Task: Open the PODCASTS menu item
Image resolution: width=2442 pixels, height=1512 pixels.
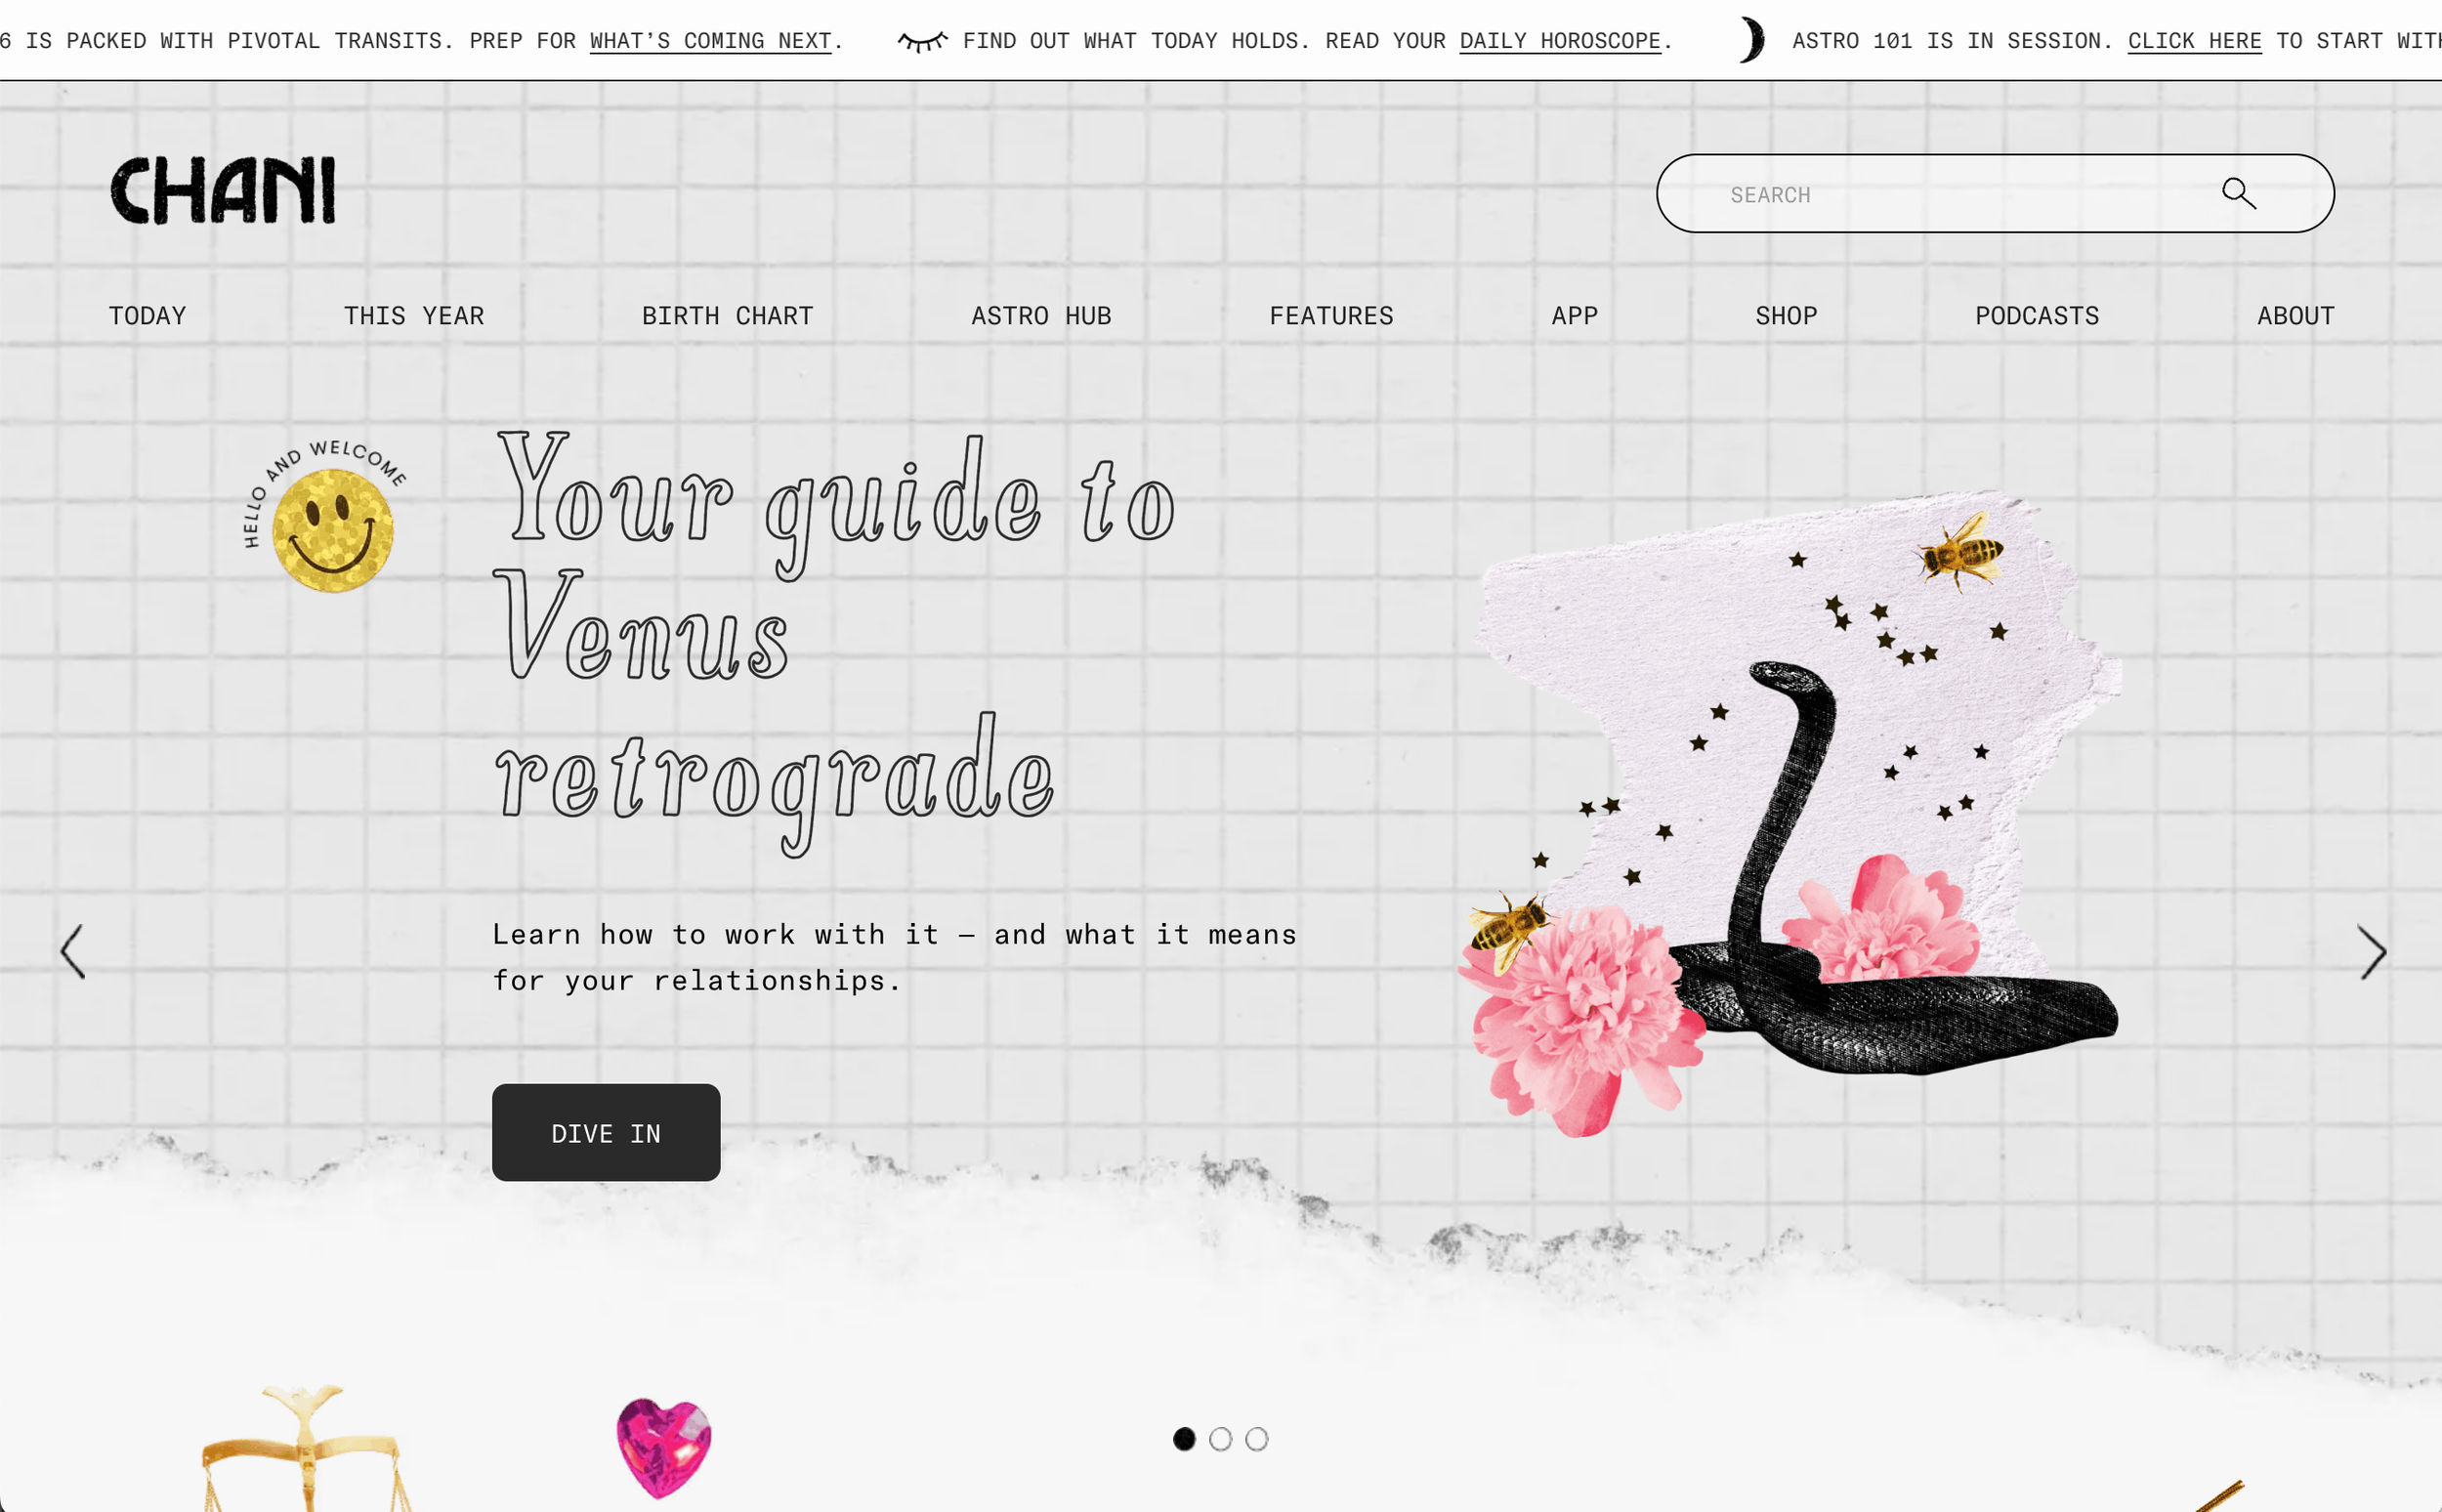Action: tap(2036, 316)
